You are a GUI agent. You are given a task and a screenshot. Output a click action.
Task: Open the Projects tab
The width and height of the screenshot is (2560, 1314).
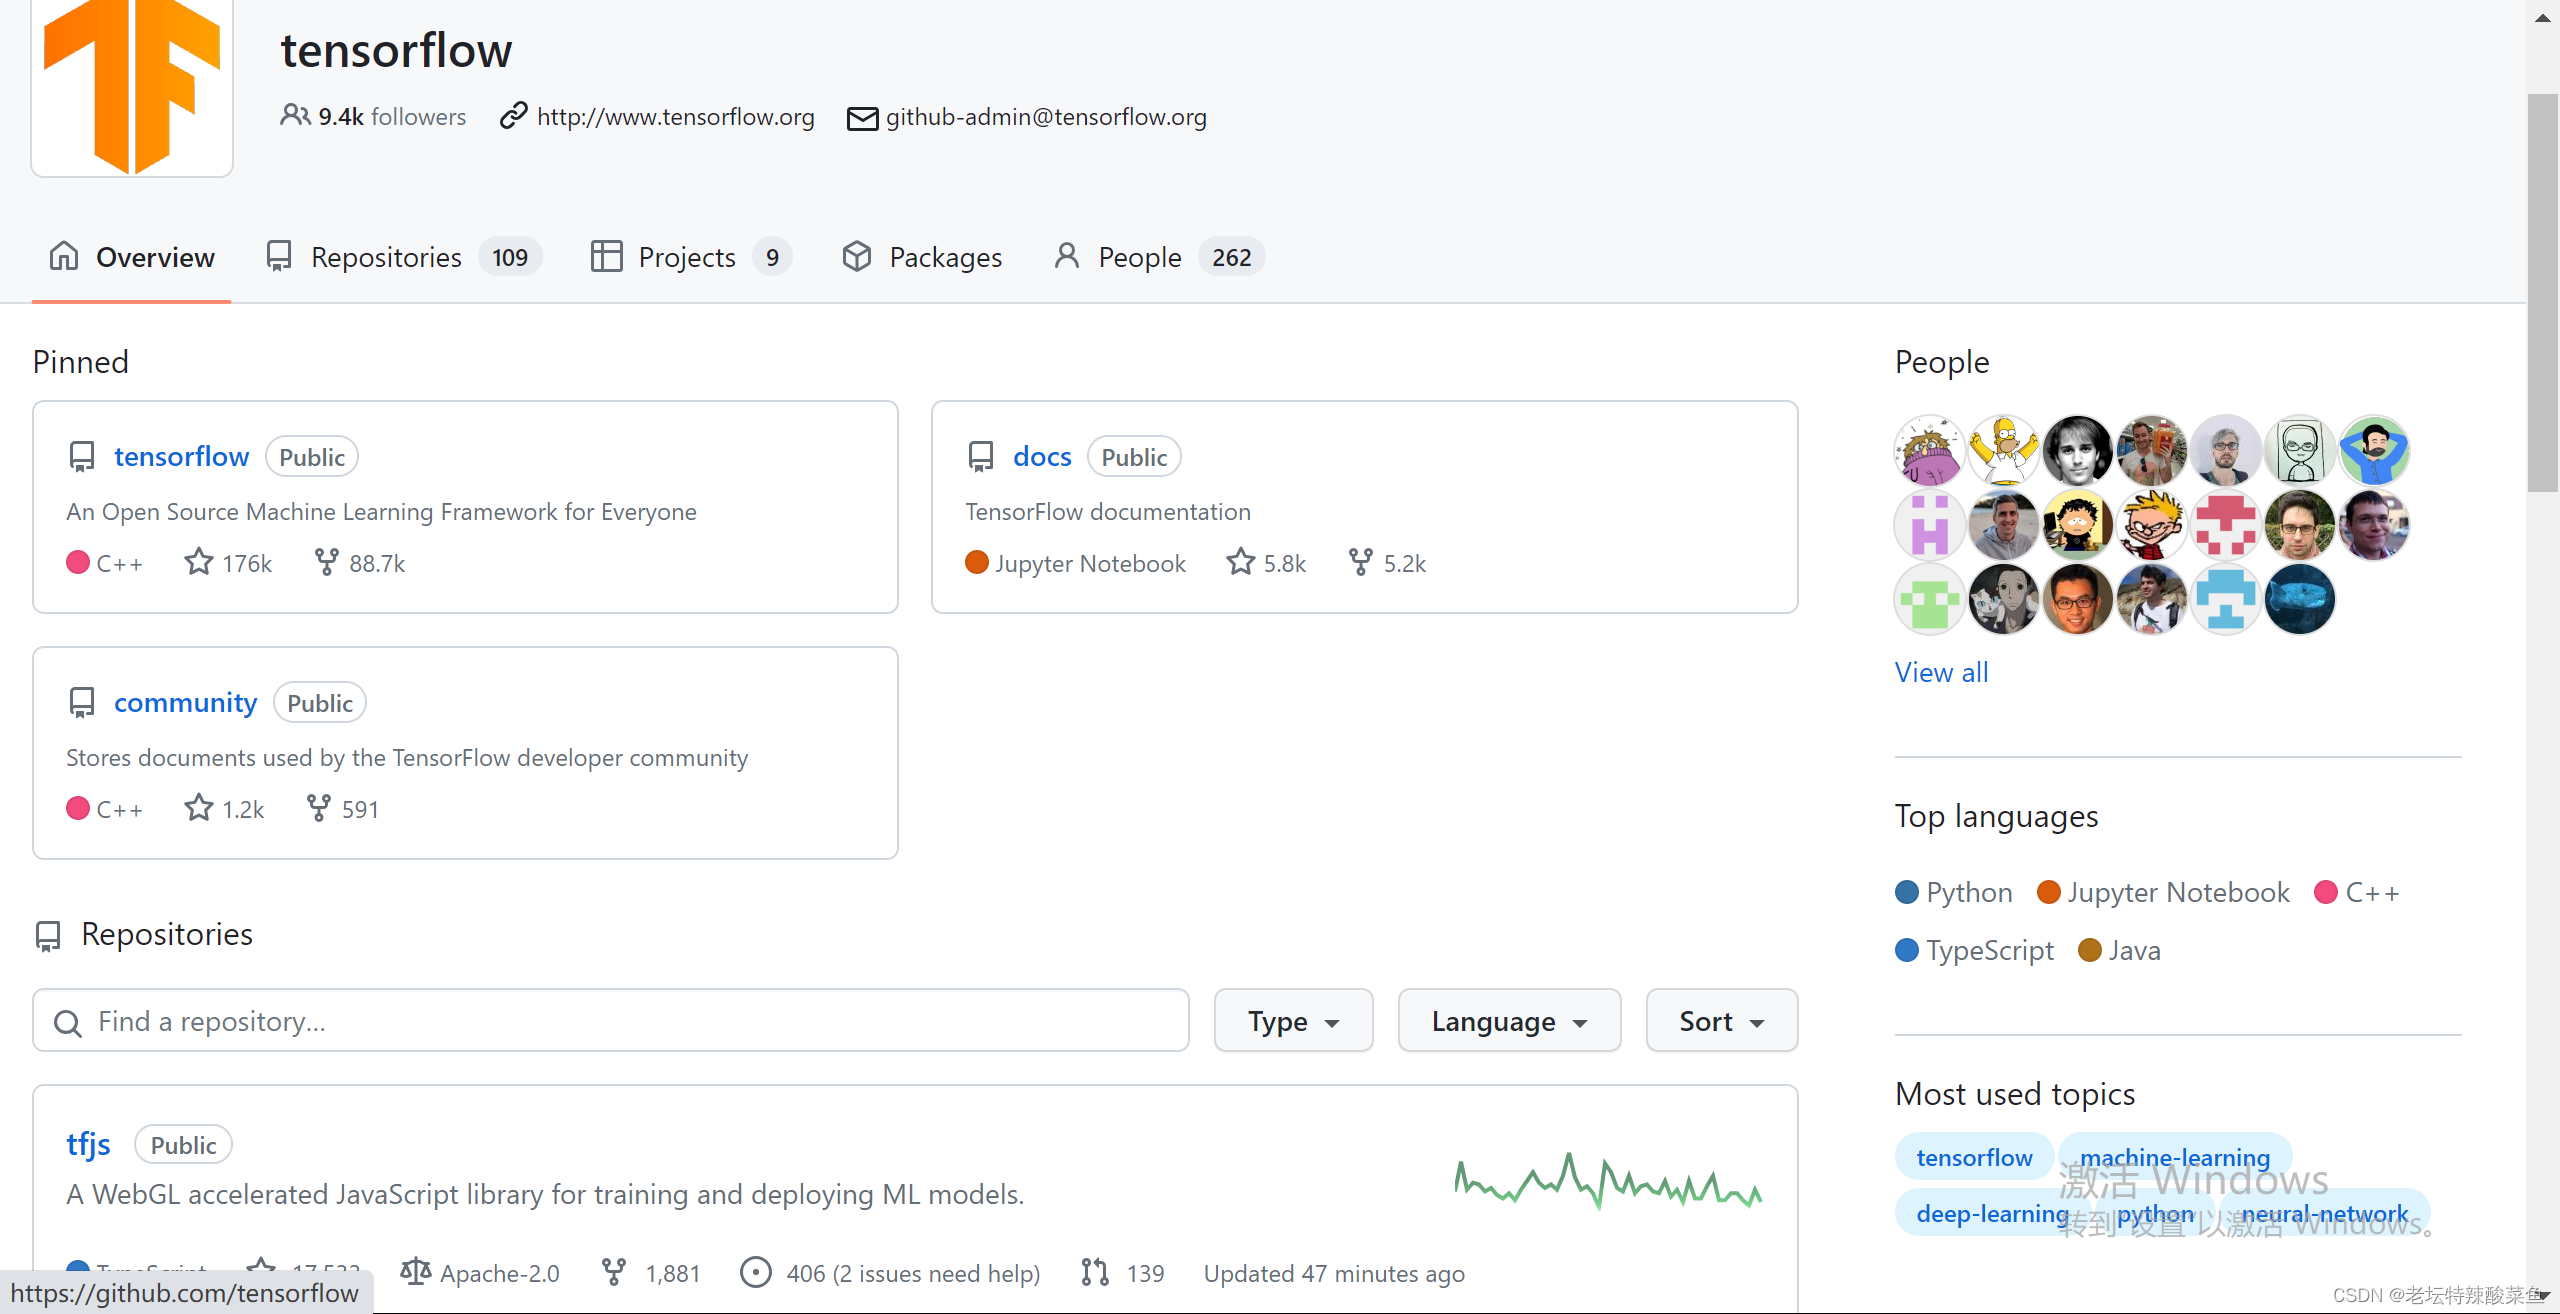click(x=690, y=257)
